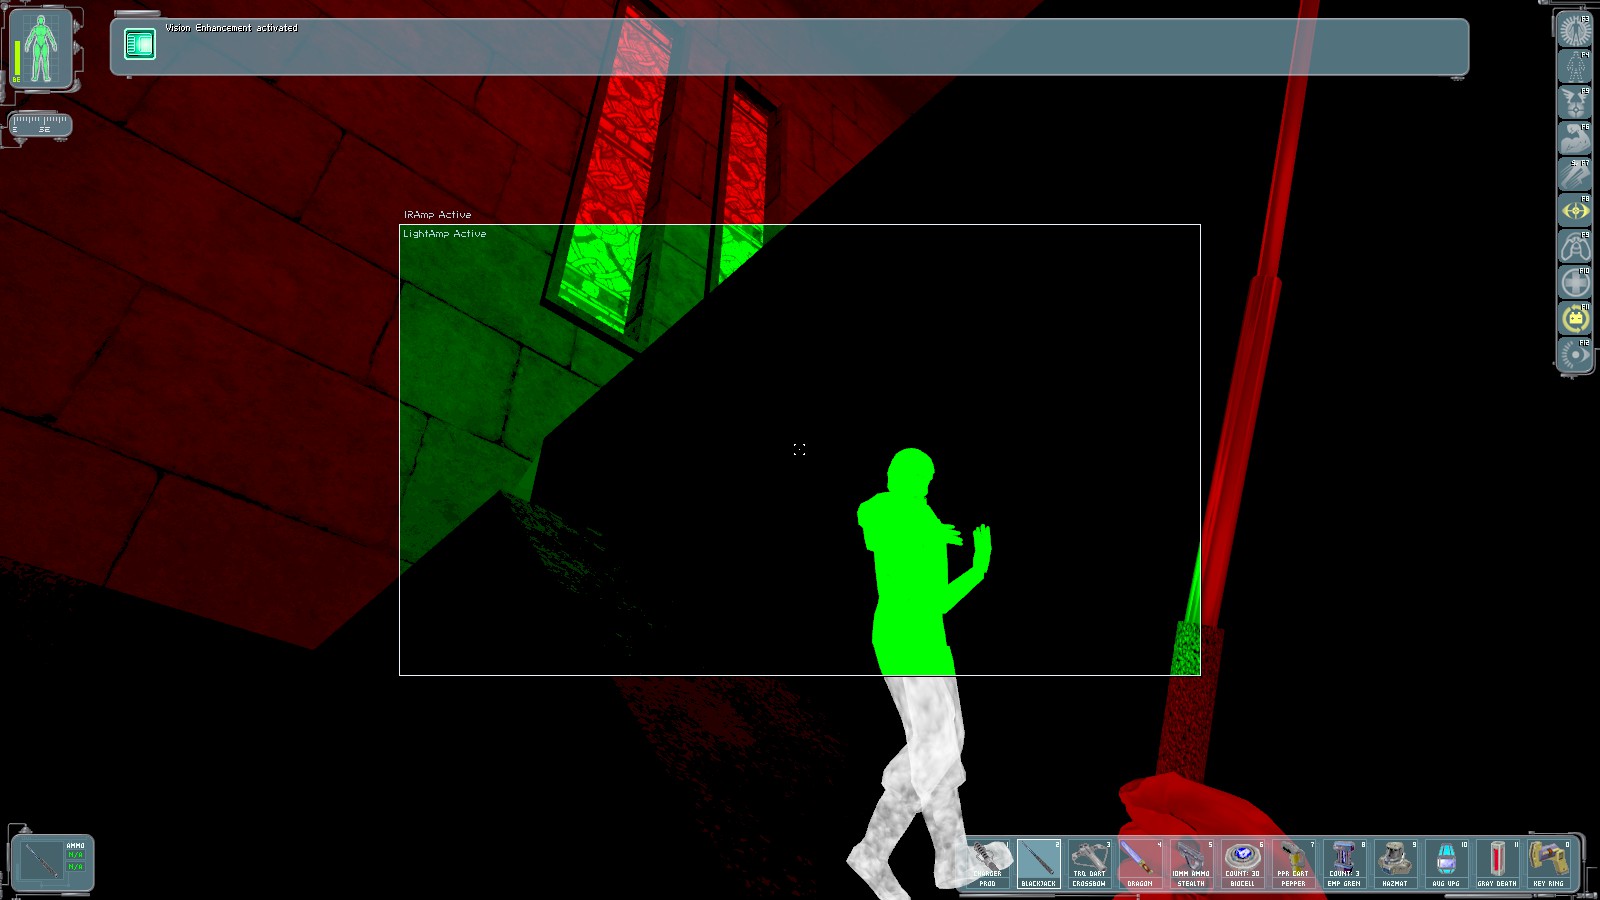Image resolution: width=1600 pixels, height=900 pixels.
Task: Use the Biocell item in the belt
Action: 1242,864
